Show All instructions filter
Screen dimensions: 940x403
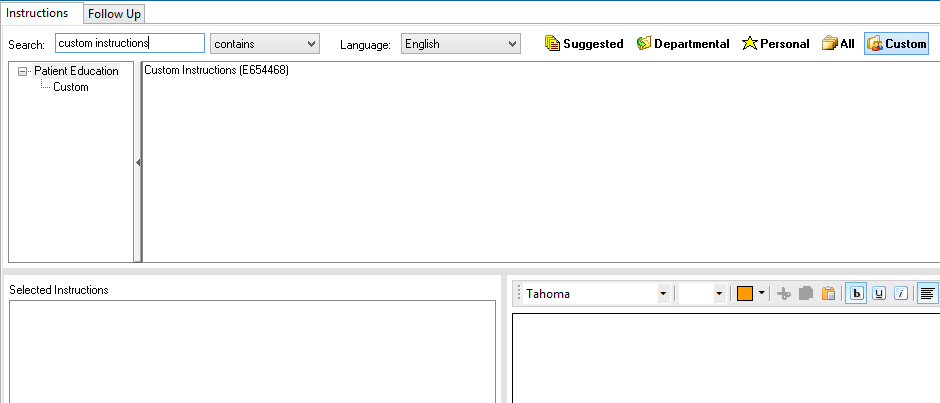(838, 44)
